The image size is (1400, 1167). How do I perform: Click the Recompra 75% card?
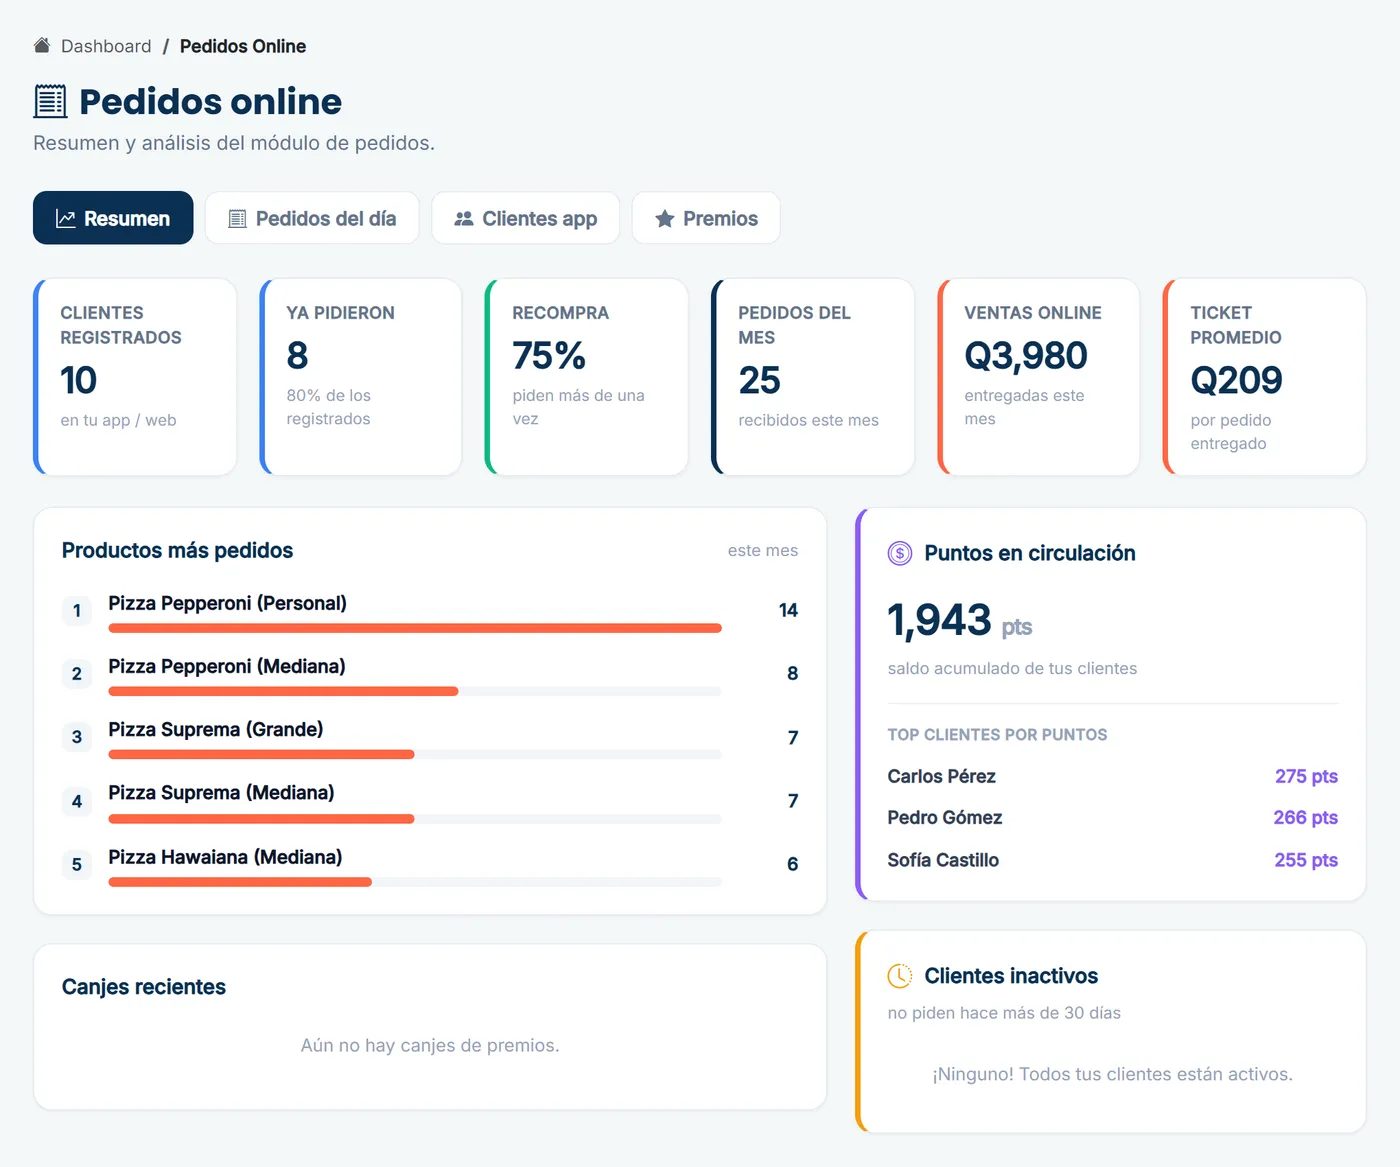tap(587, 376)
